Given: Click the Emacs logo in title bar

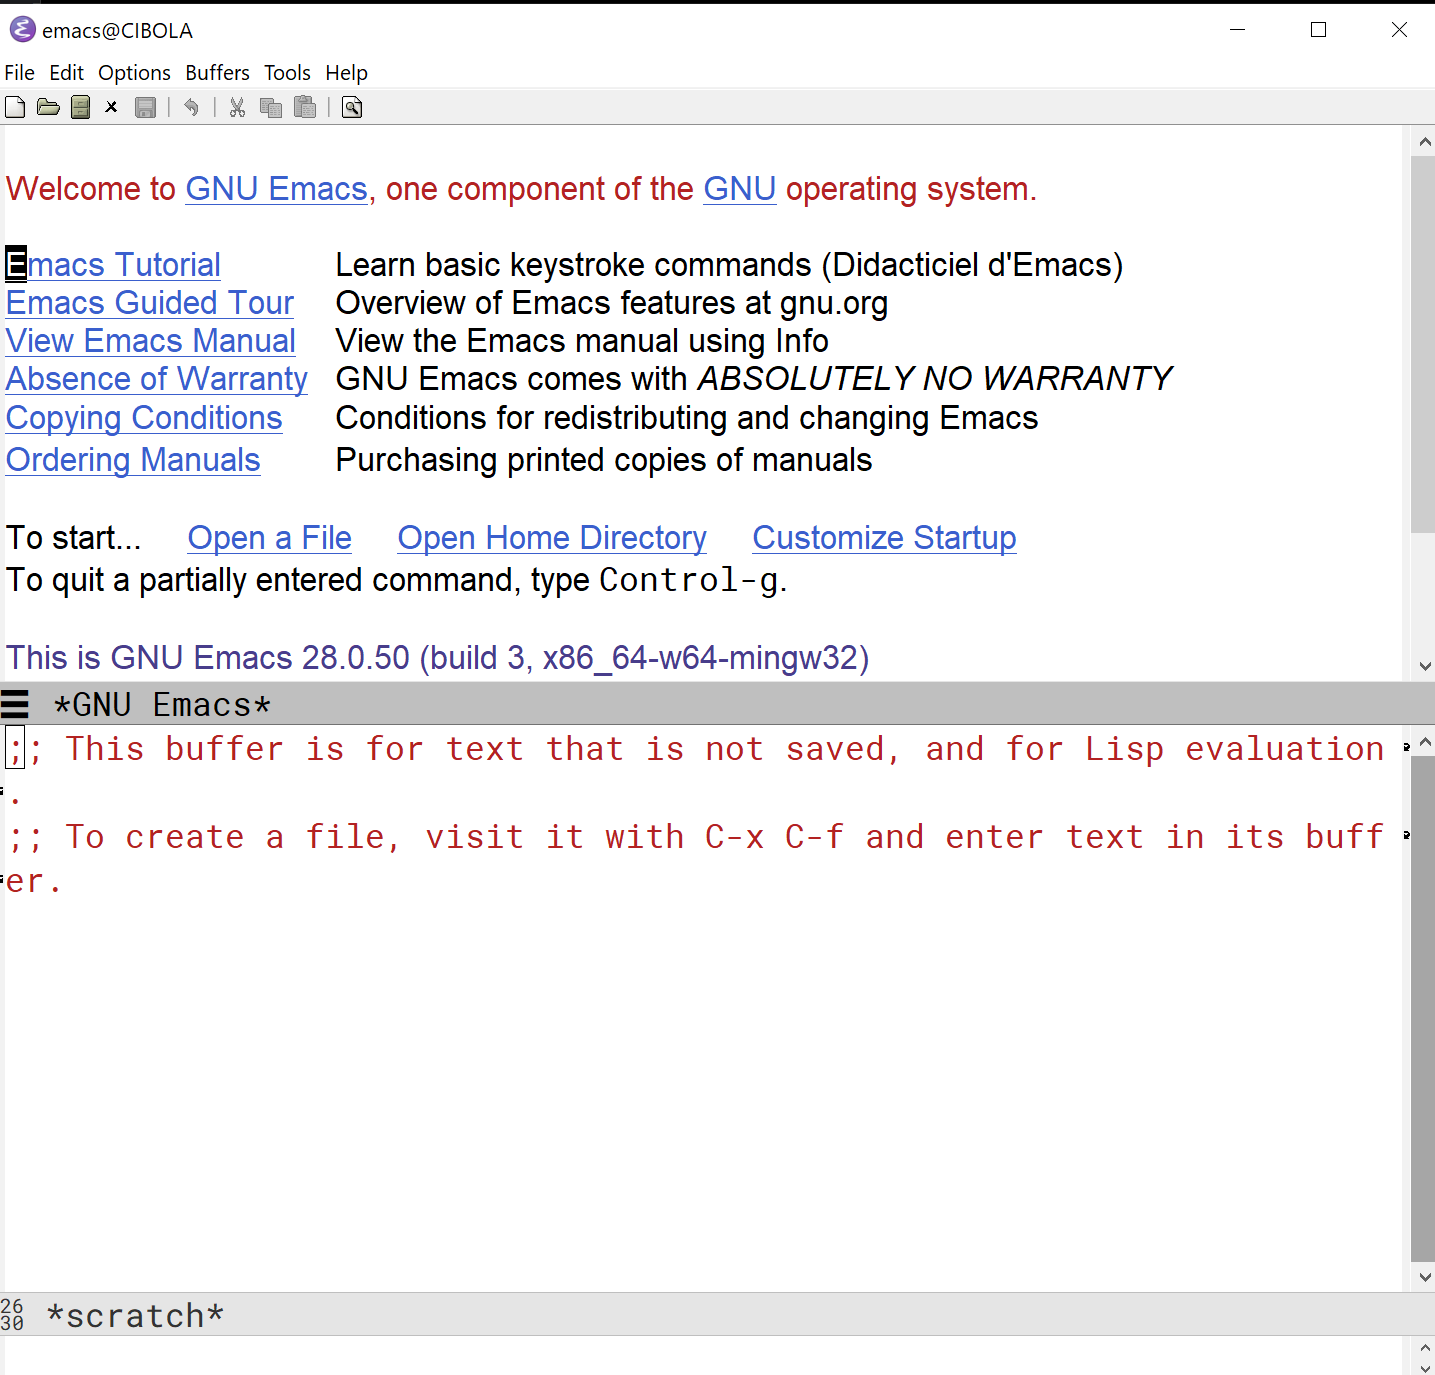Looking at the screenshot, I should click(22, 30).
